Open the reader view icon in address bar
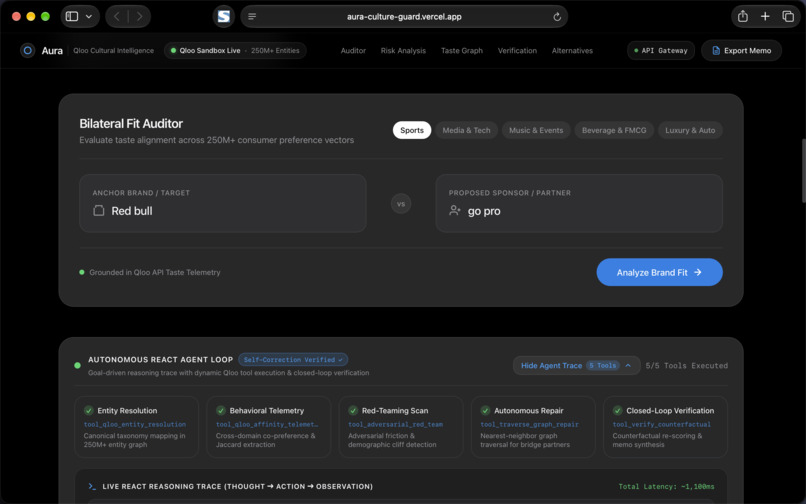Screen dimensions: 806x504 (252, 16)
